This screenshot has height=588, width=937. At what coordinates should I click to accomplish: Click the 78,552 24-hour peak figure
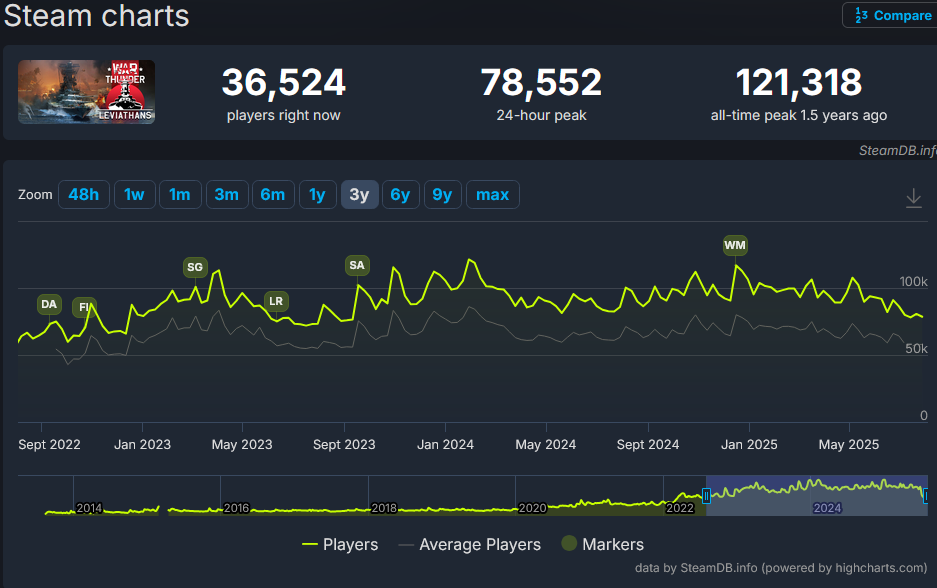point(541,82)
